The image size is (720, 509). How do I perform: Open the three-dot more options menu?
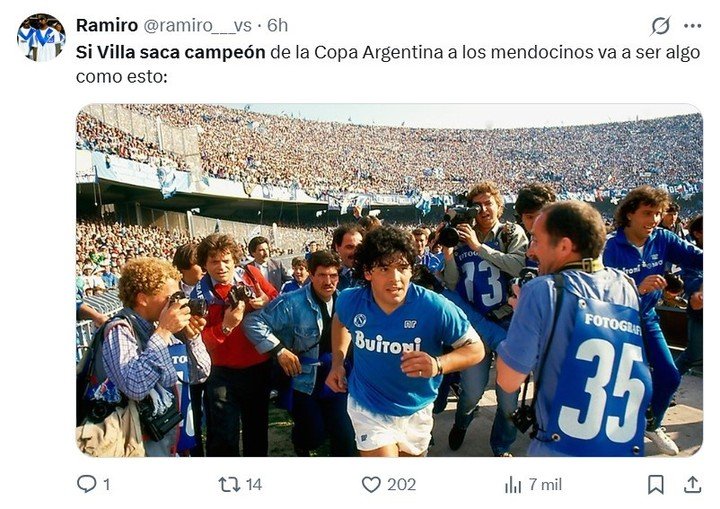[x=692, y=26]
